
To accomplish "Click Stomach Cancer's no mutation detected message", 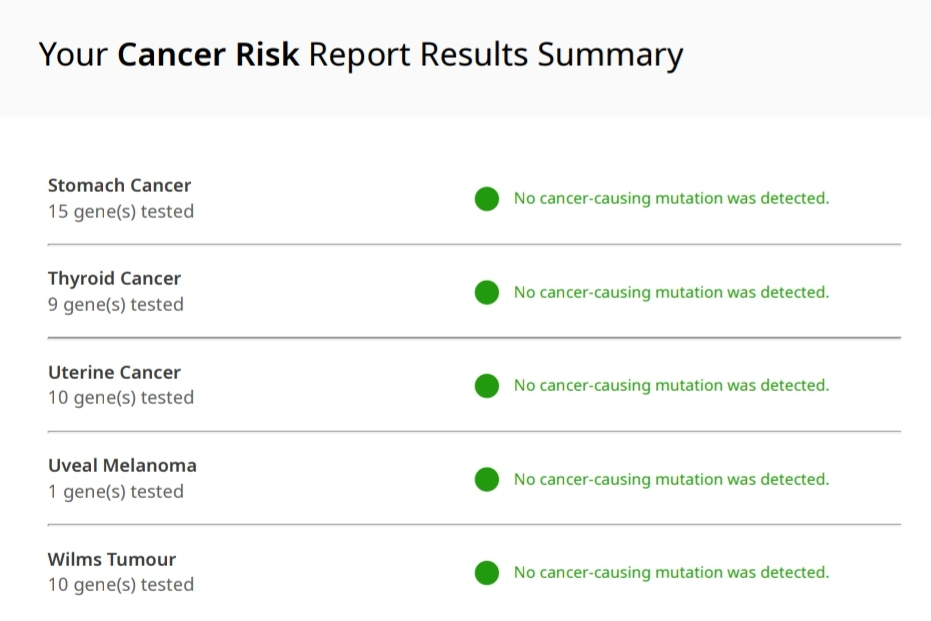I will tap(671, 198).
